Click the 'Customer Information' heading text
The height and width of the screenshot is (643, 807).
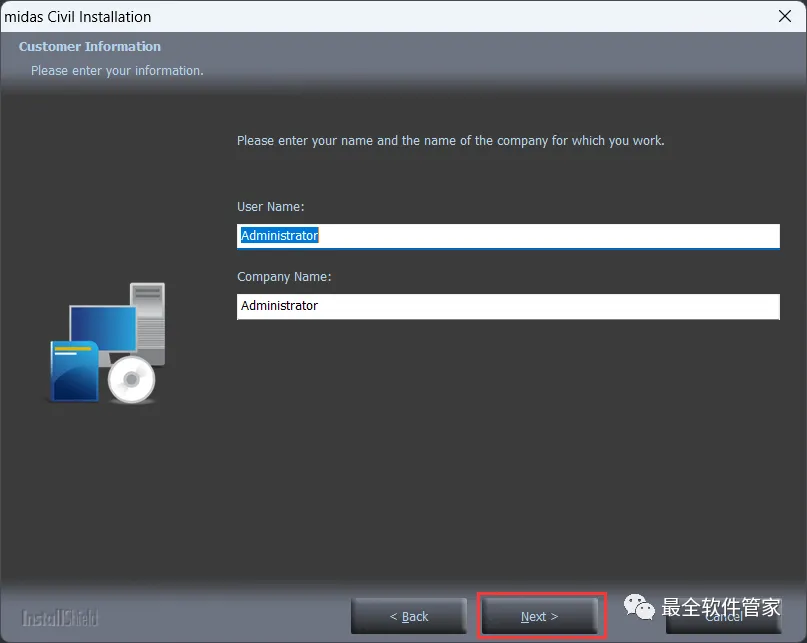pyautogui.click(x=90, y=47)
